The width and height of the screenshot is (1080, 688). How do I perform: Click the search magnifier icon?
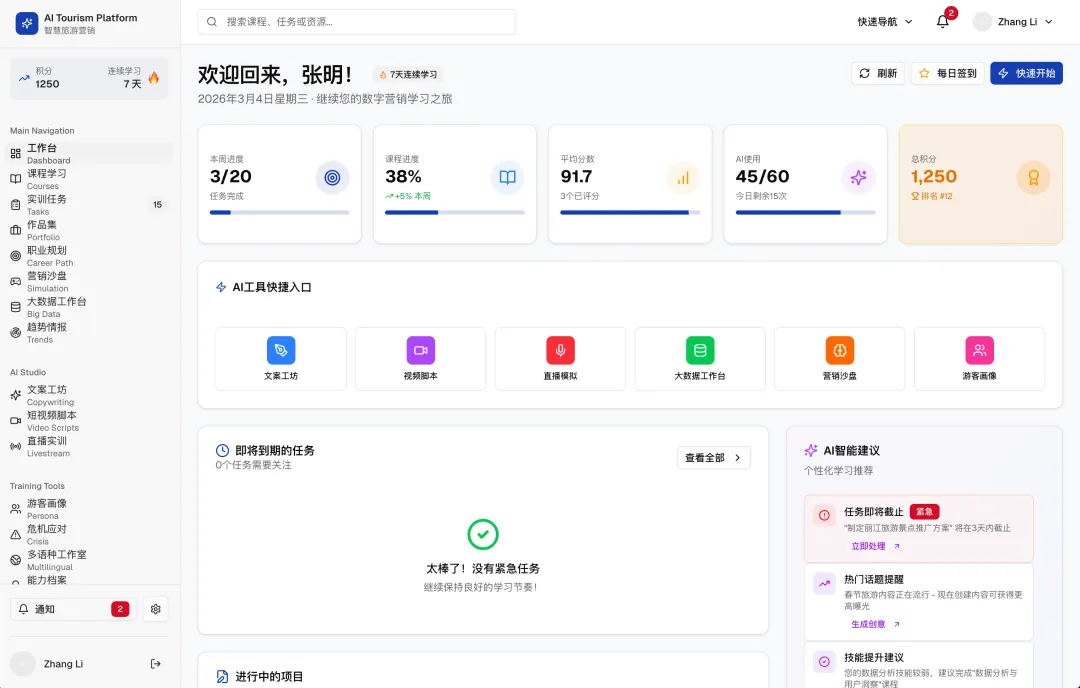tap(212, 22)
